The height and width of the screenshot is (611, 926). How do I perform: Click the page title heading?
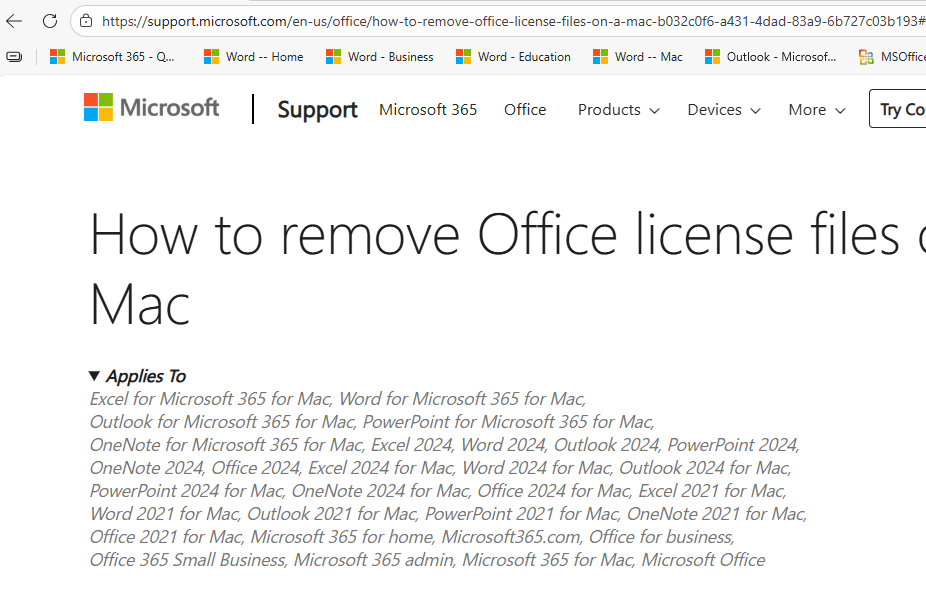(x=507, y=269)
